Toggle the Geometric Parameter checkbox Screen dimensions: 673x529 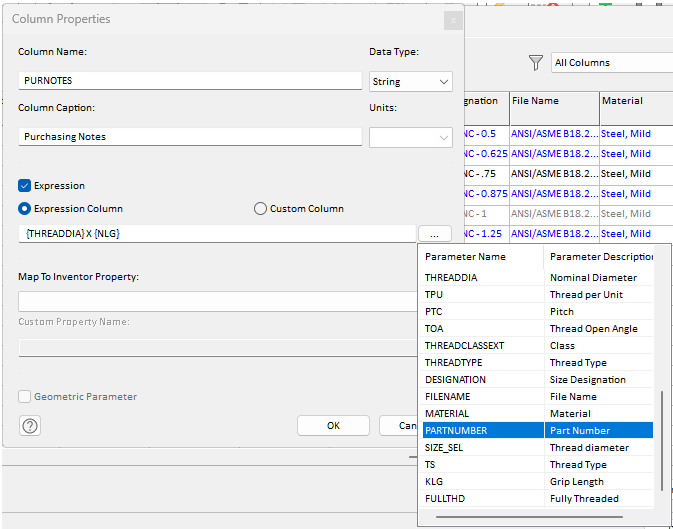point(24,396)
